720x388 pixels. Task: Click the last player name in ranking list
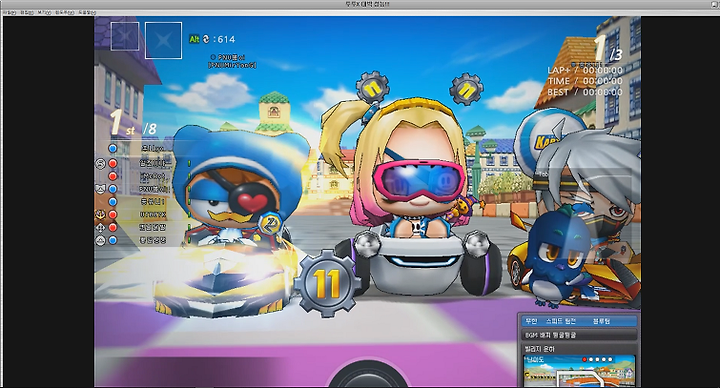point(153,240)
